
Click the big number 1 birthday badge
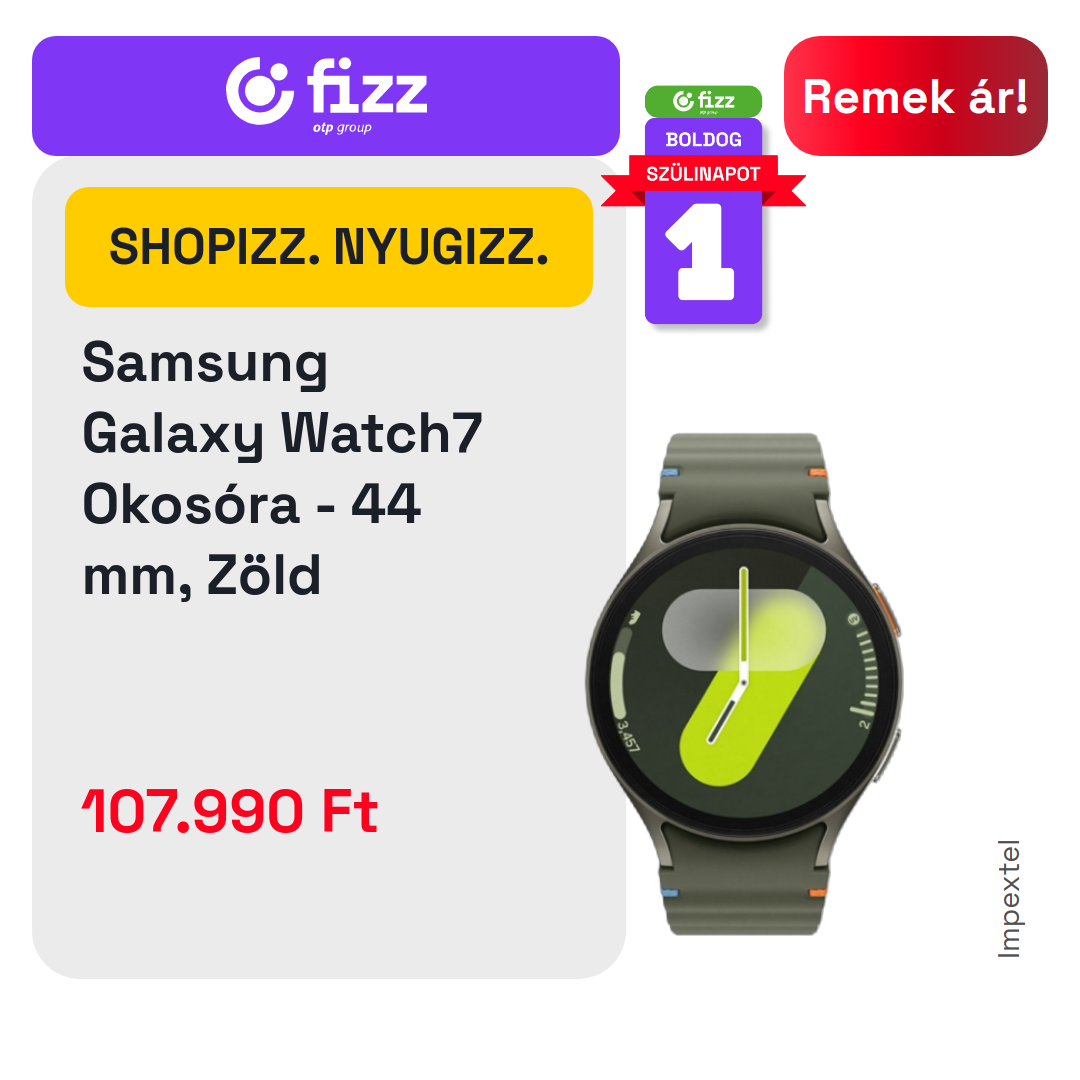[x=702, y=251]
